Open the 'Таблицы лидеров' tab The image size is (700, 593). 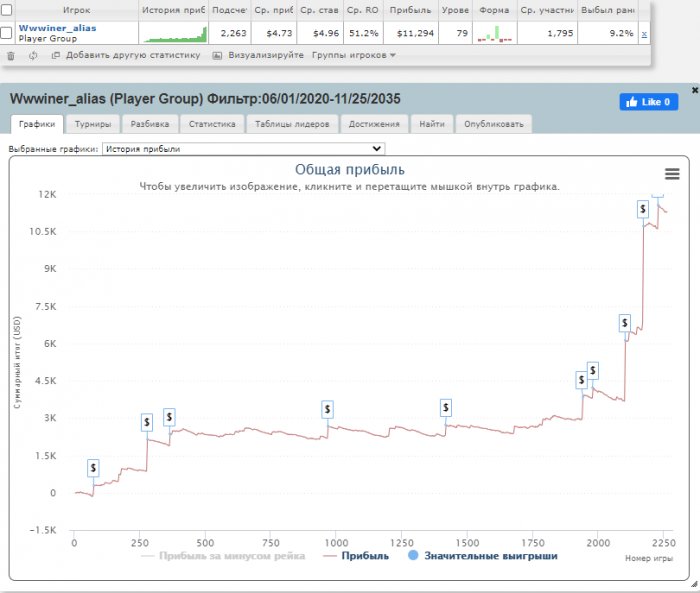click(292, 124)
